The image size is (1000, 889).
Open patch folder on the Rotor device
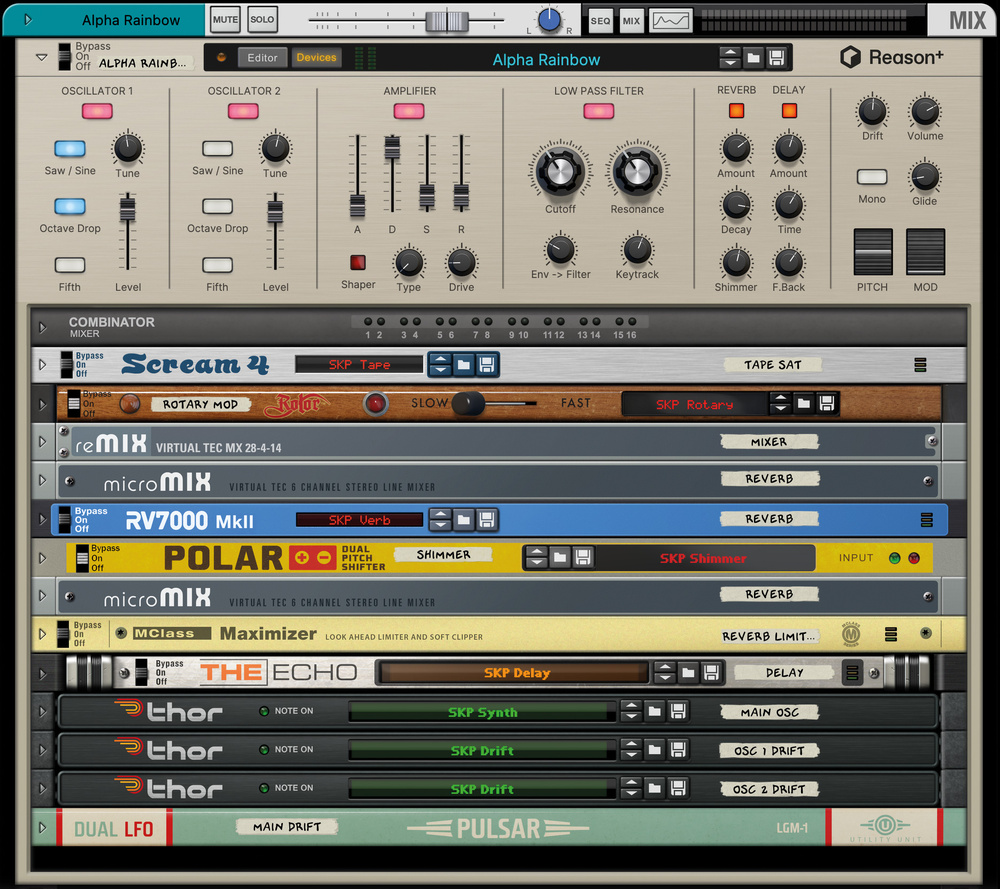pos(804,404)
